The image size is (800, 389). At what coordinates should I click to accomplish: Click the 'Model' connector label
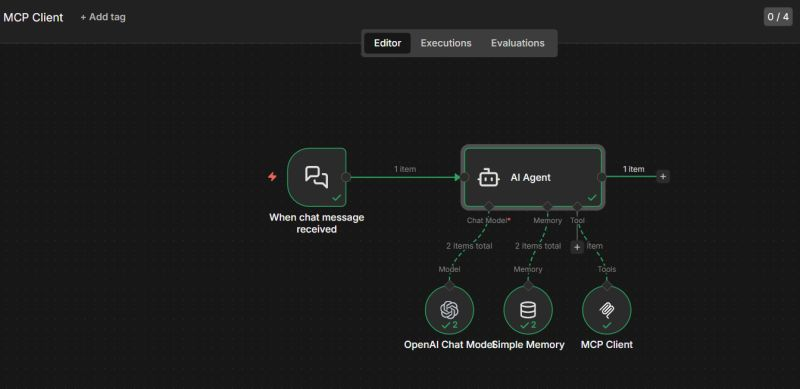pyautogui.click(x=449, y=269)
